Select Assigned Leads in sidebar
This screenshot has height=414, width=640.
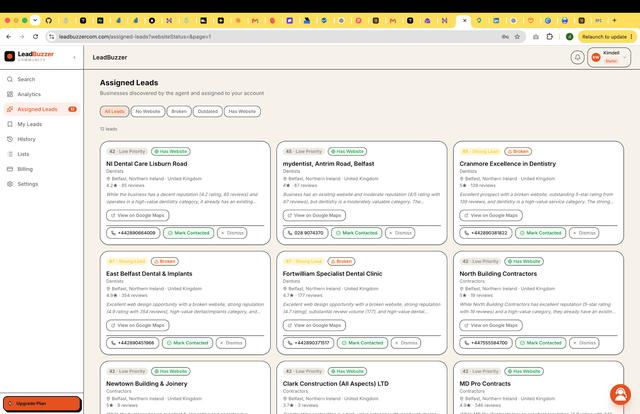coord(41,109)
